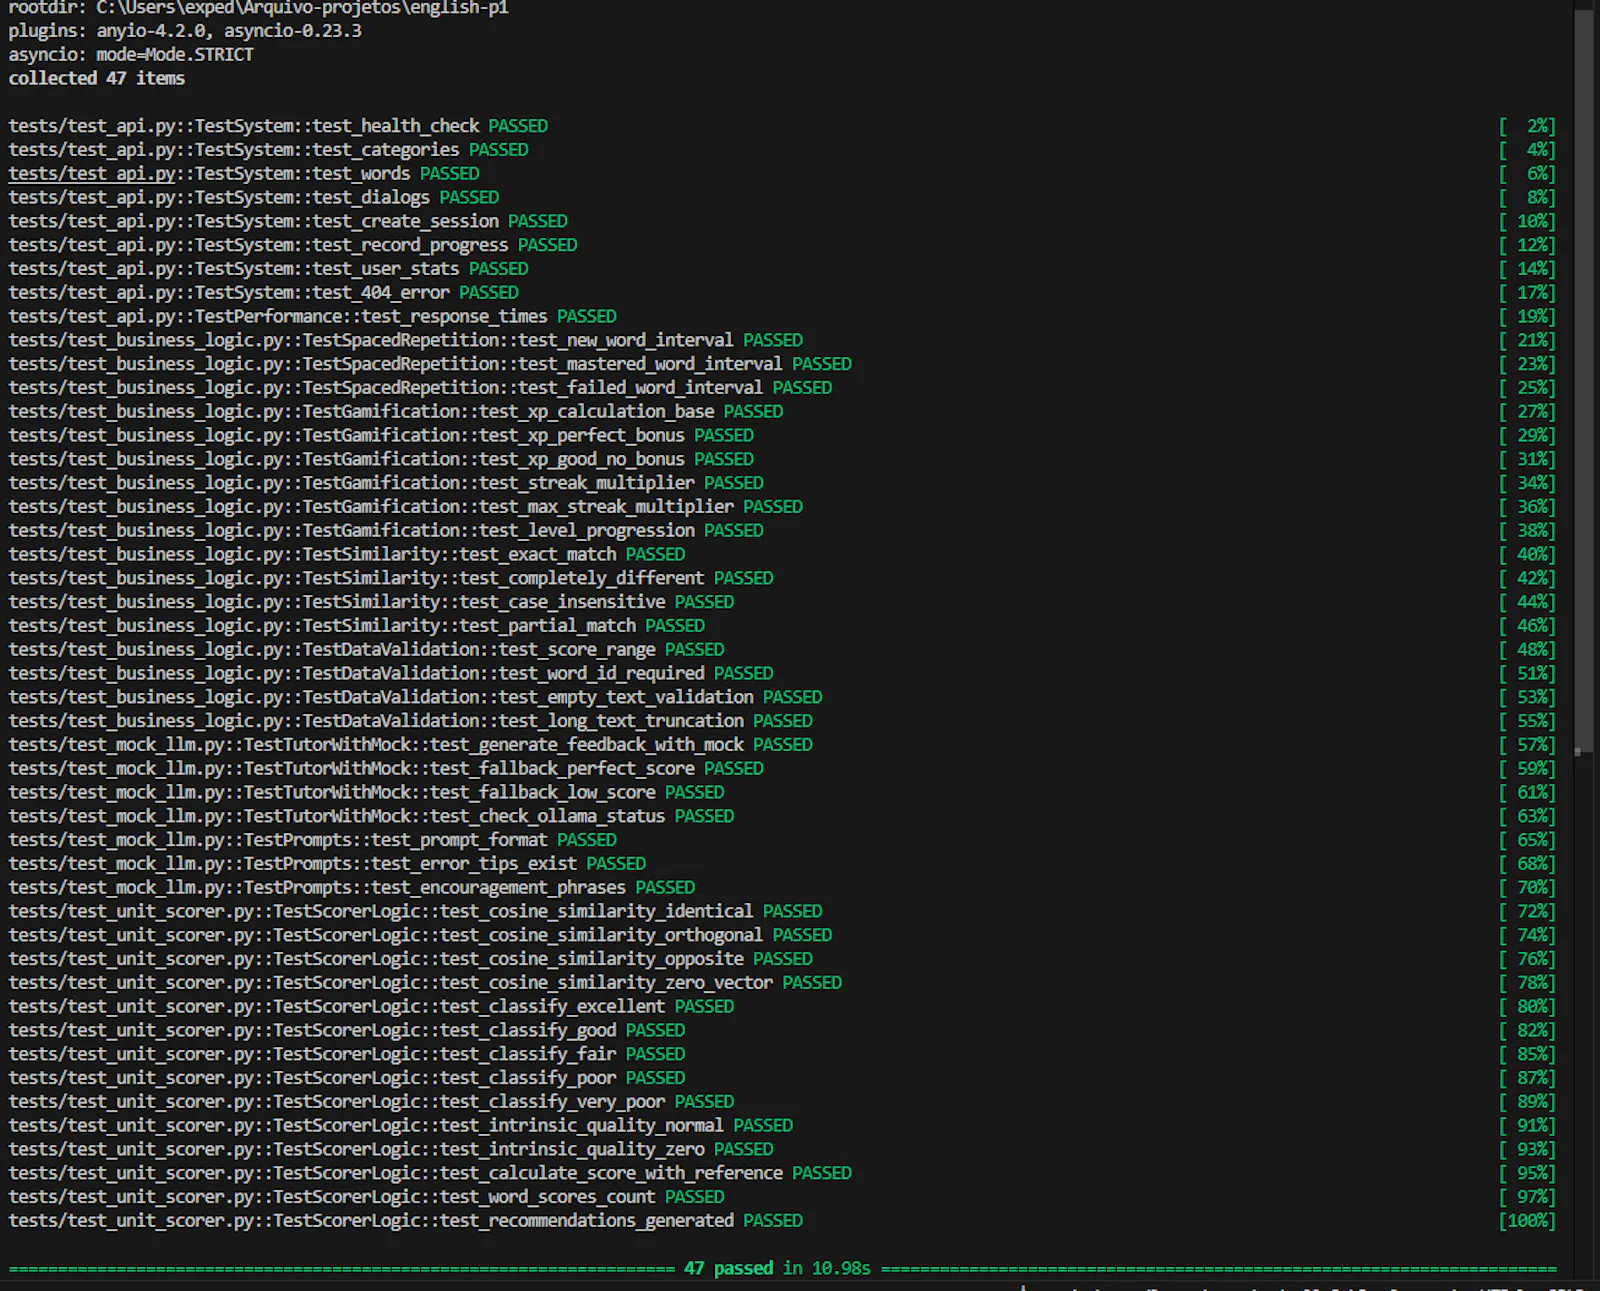Viewport: 1600px width, 1291px height.
Task: Select the test_failed_word_interval result line
Action: (x=420, y=388)
